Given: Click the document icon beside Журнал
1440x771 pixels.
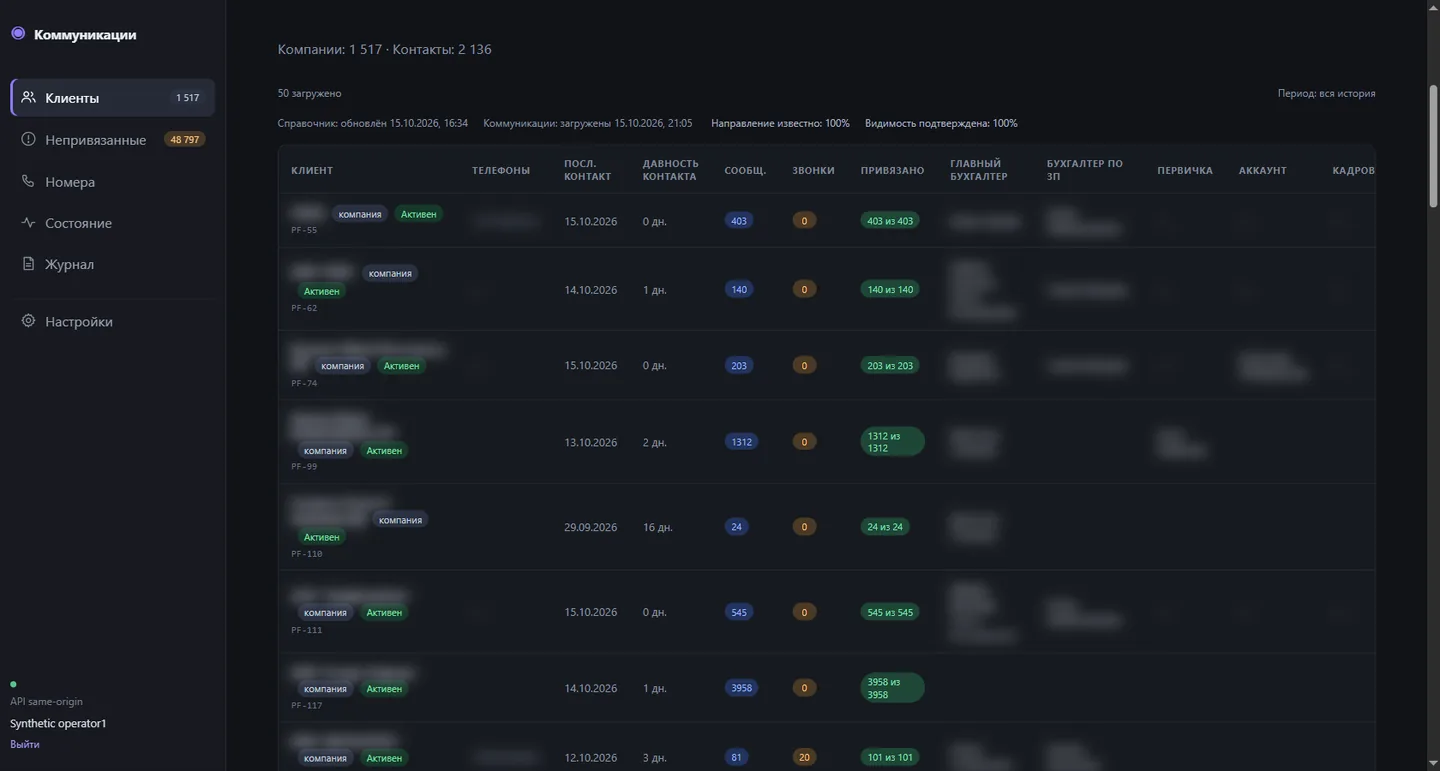Looking at the screenshot, I should [x=28, y=264].
